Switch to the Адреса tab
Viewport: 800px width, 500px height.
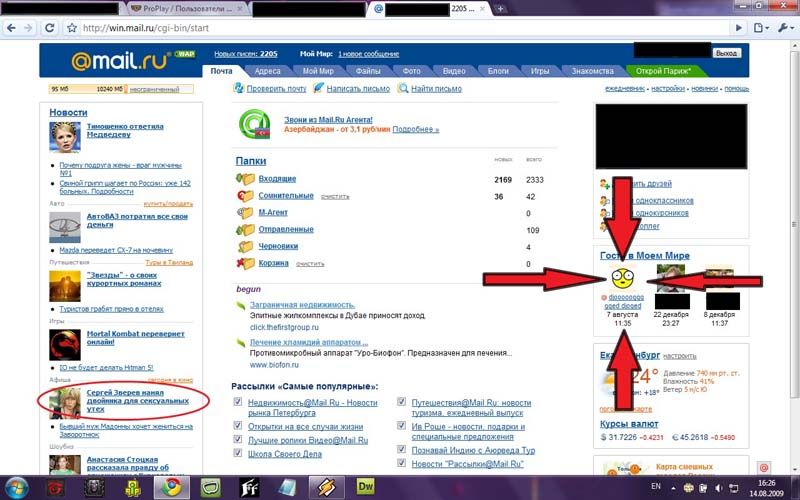(x=267, y=71)
